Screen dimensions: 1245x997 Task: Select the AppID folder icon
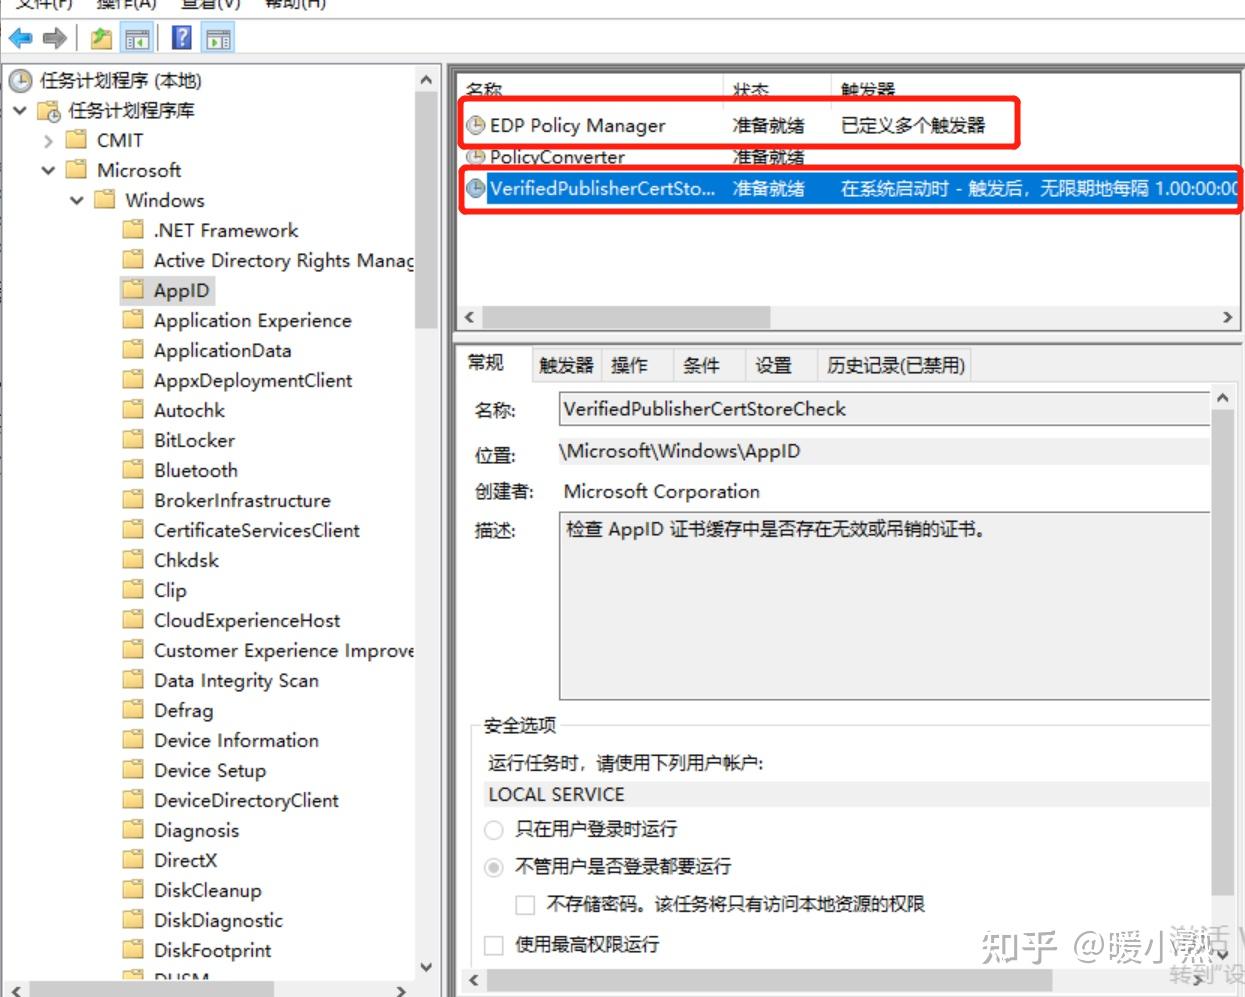coord(133,290)
